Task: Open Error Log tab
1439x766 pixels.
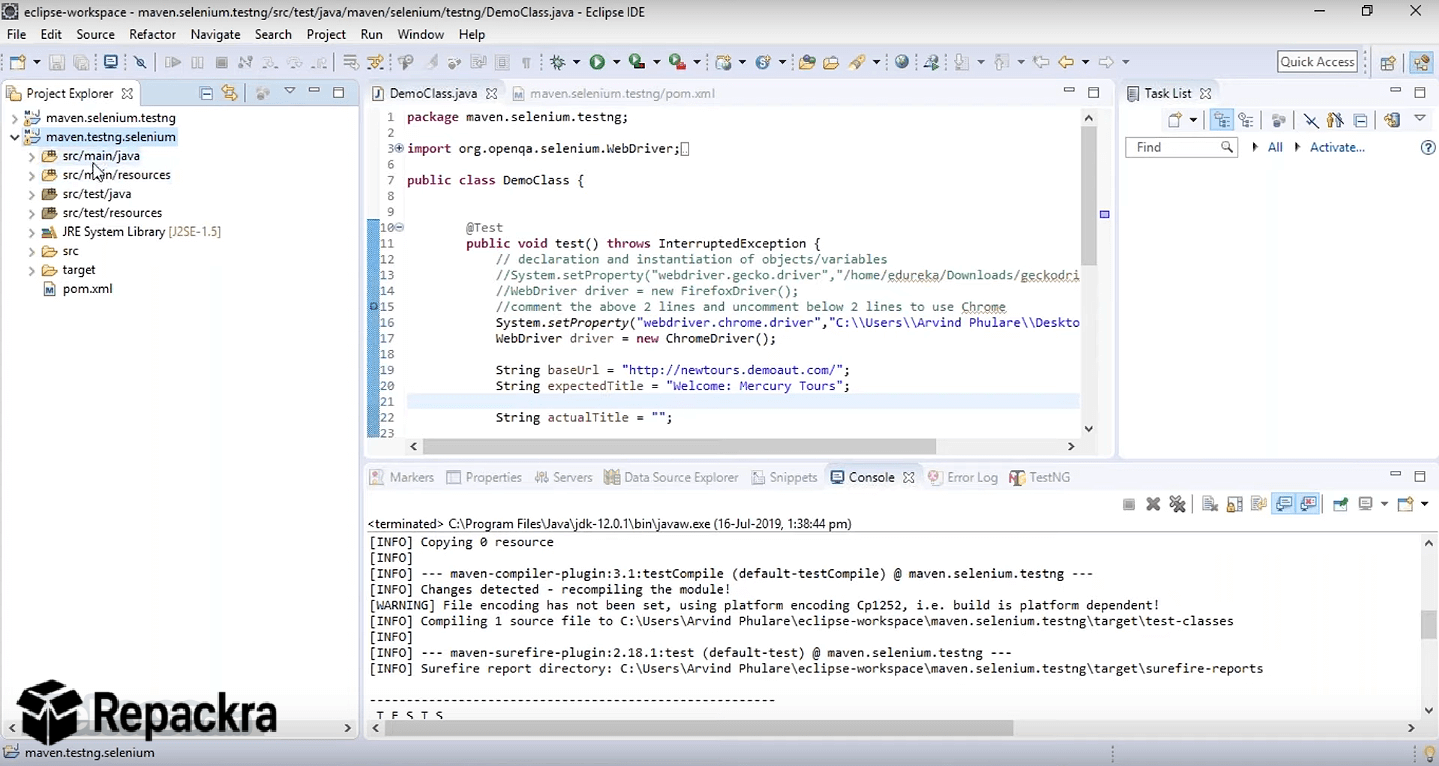Action: pyautogui.click(x=963, y=477)
